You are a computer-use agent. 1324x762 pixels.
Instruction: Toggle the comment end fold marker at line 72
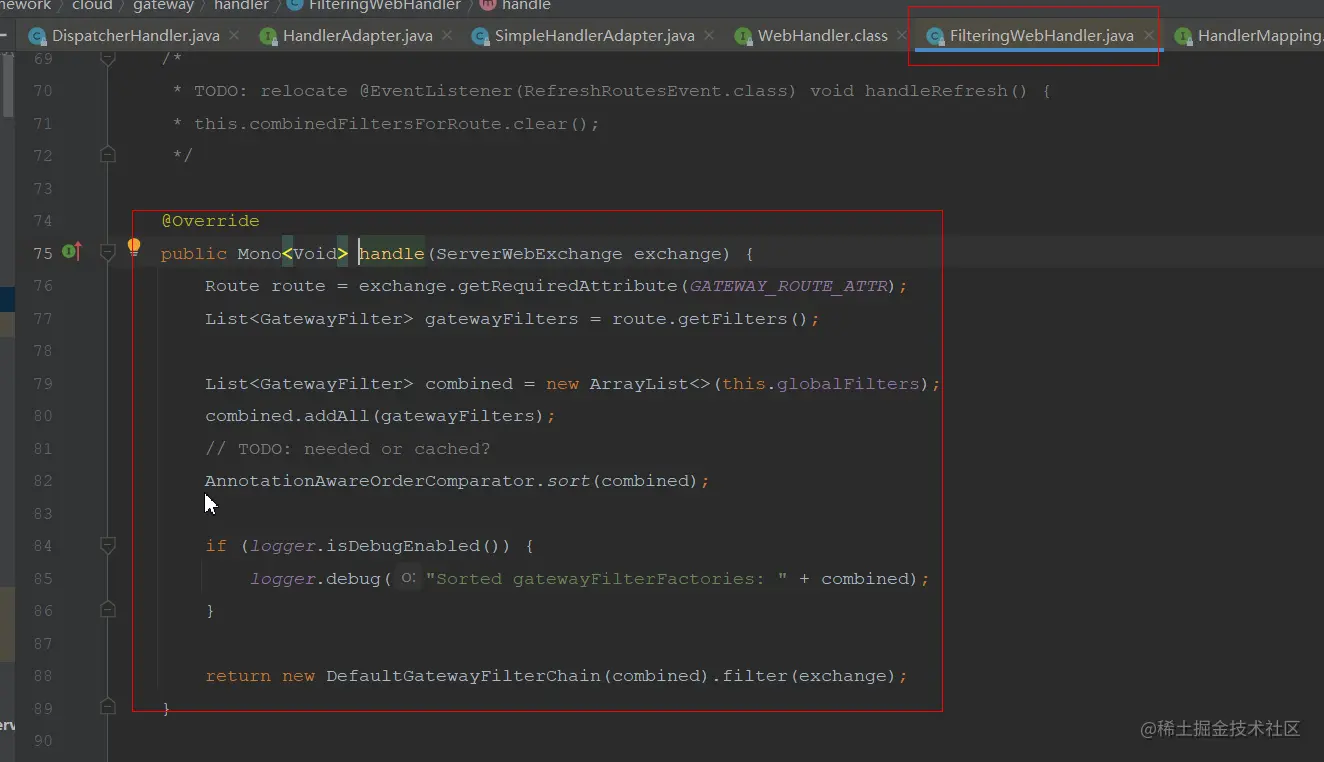coord(108,155)
